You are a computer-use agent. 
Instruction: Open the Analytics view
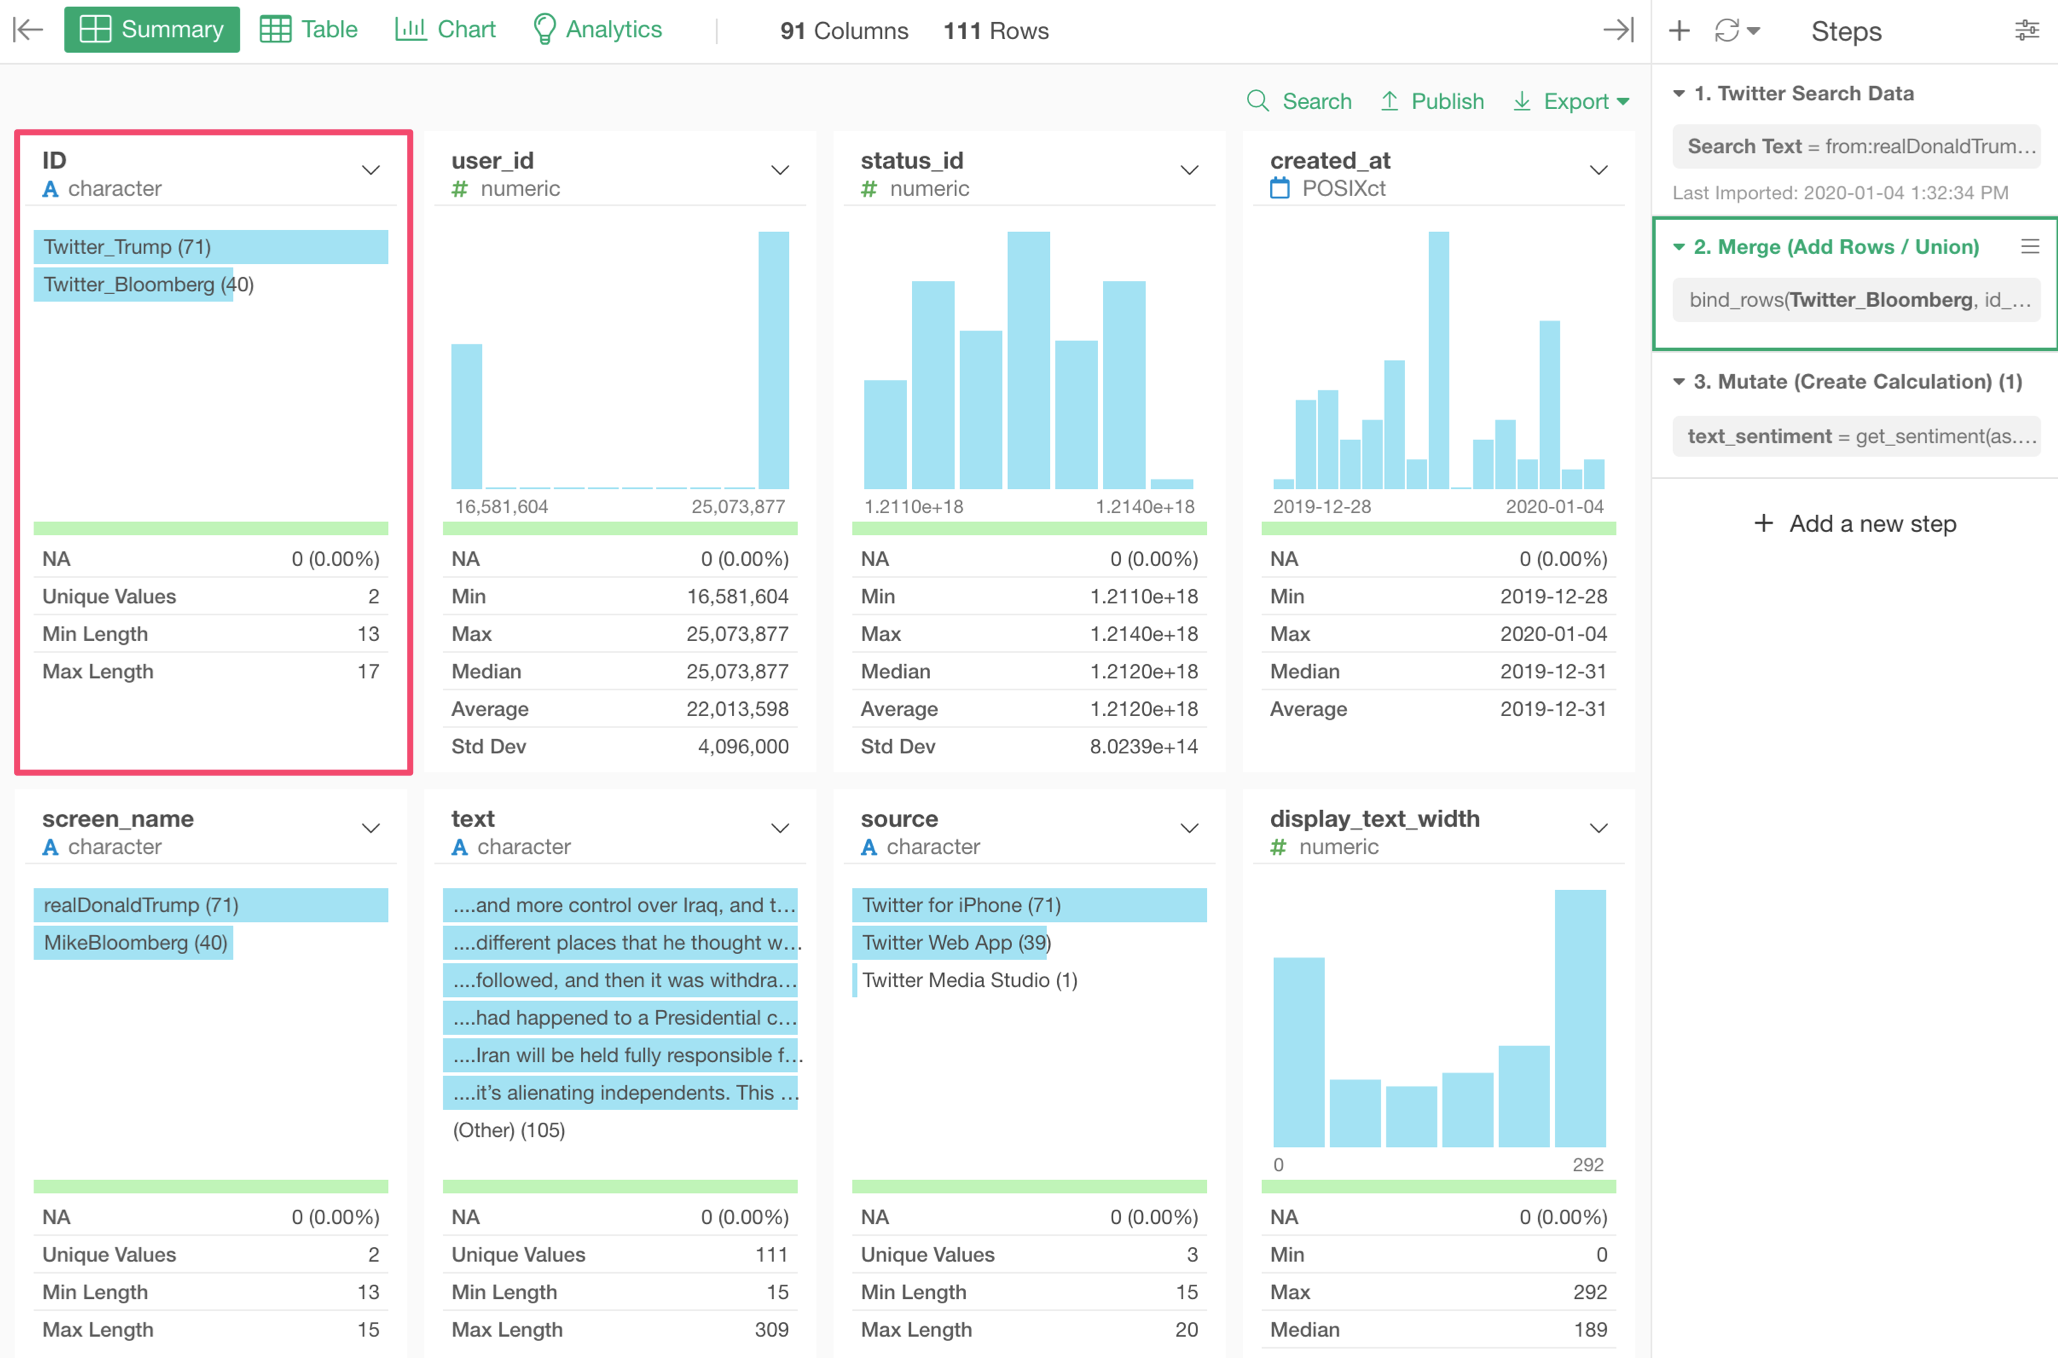[597, 30]
